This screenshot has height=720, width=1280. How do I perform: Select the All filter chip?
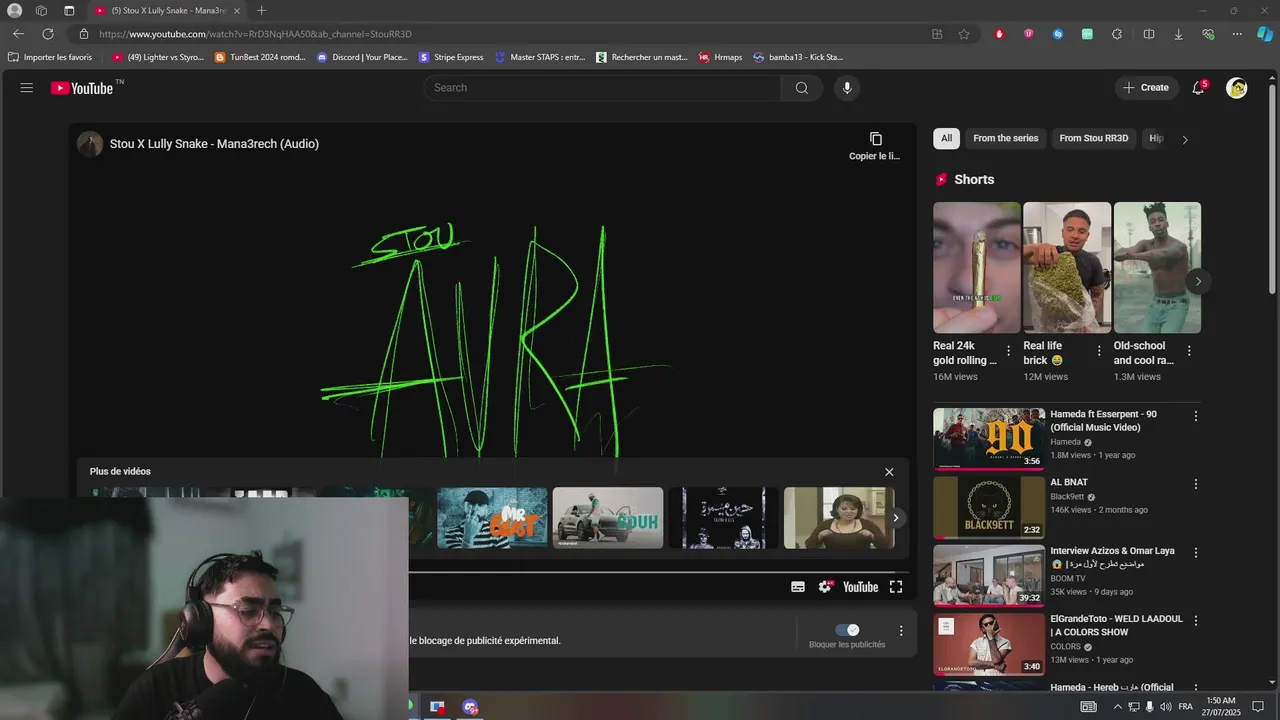[x=946, y=138]
